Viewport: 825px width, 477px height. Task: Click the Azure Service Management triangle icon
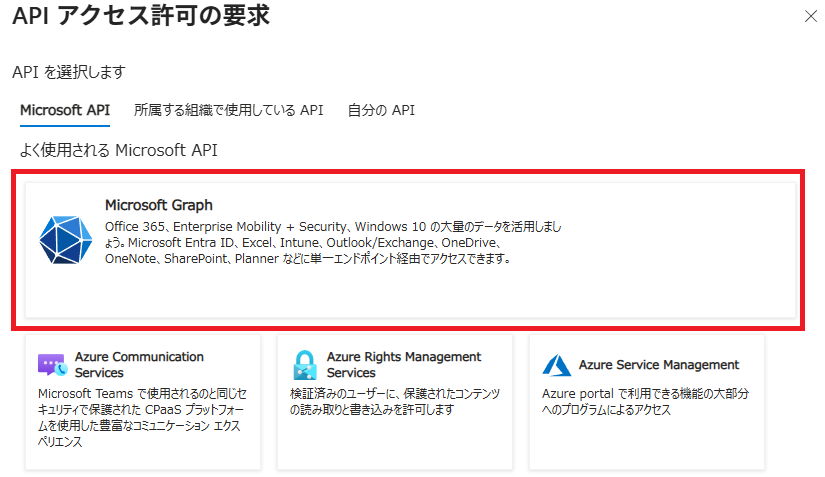pos(555,365)
